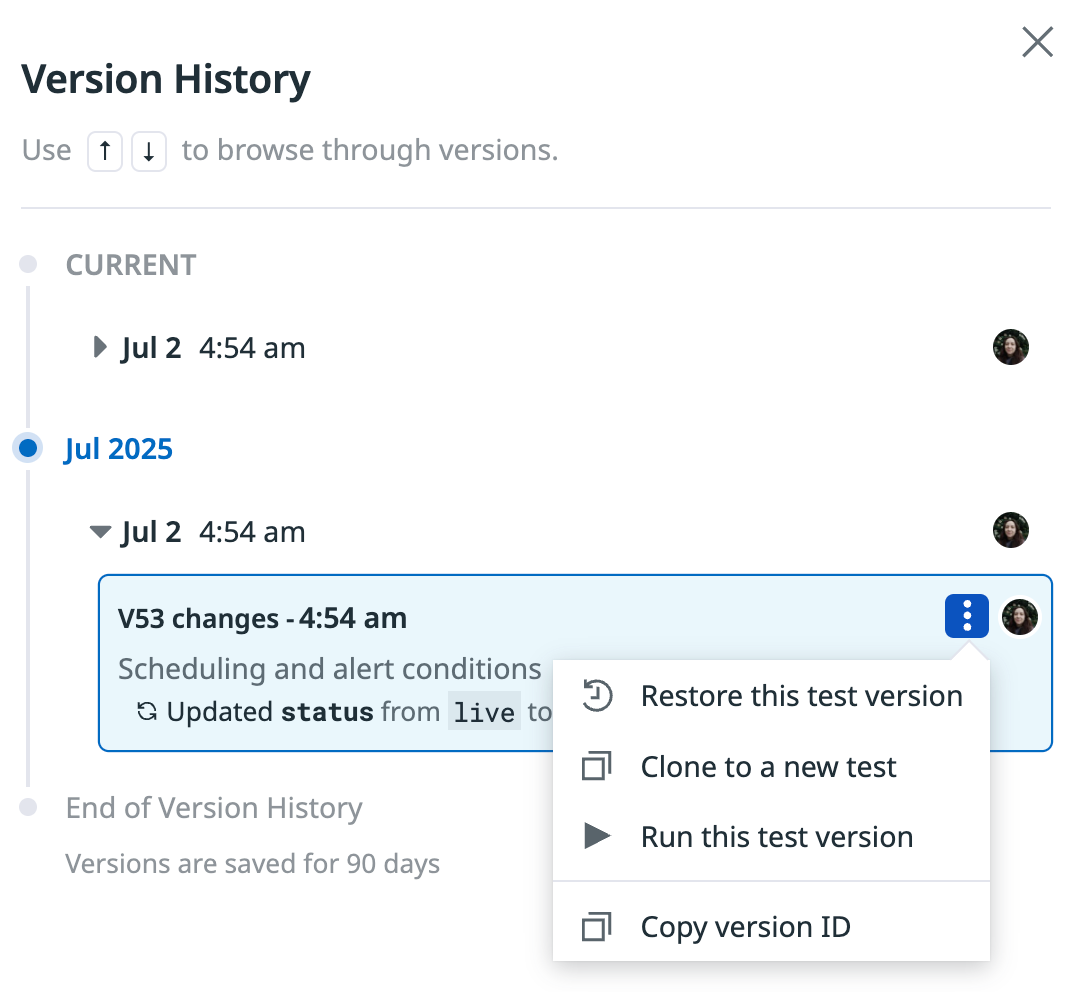The height and width of the screenshot is (992, 1076).
Task: Click the play triangle icon
Action: [x=597, y=836]
